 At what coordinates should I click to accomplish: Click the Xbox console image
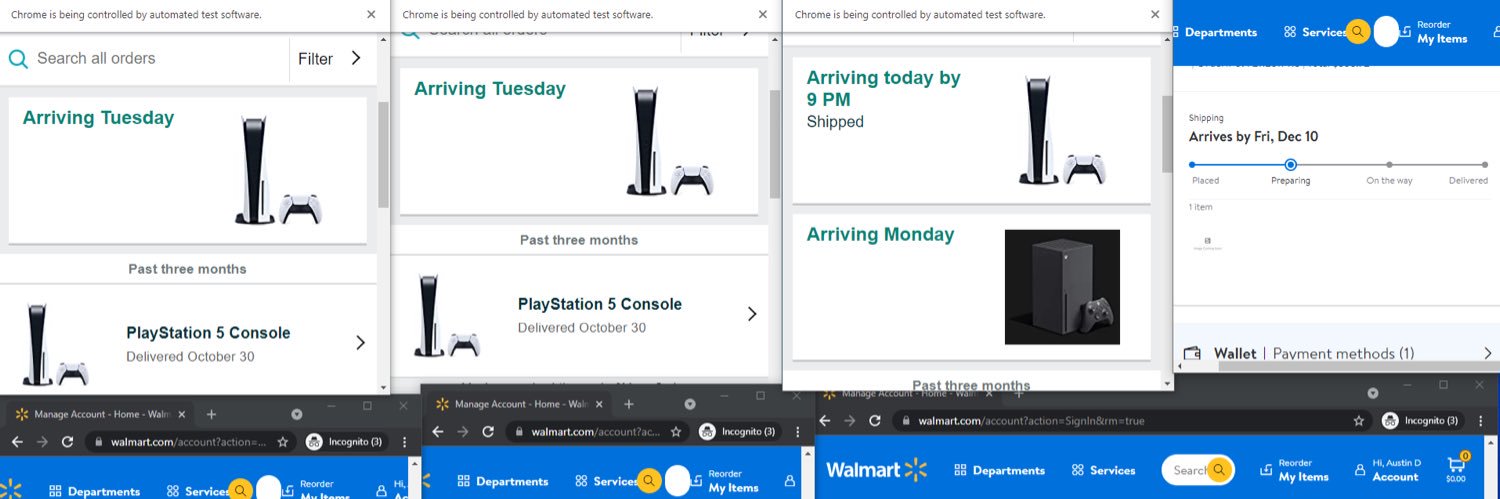tap(1062, 287)
